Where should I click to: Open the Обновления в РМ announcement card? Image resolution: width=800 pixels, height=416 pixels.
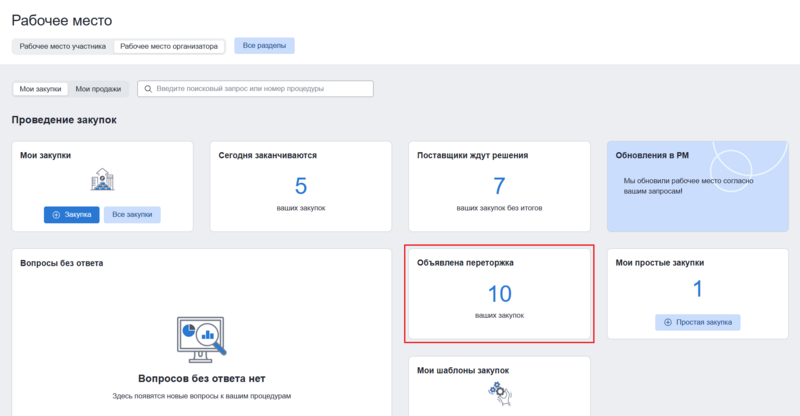[x=697, y=185]
